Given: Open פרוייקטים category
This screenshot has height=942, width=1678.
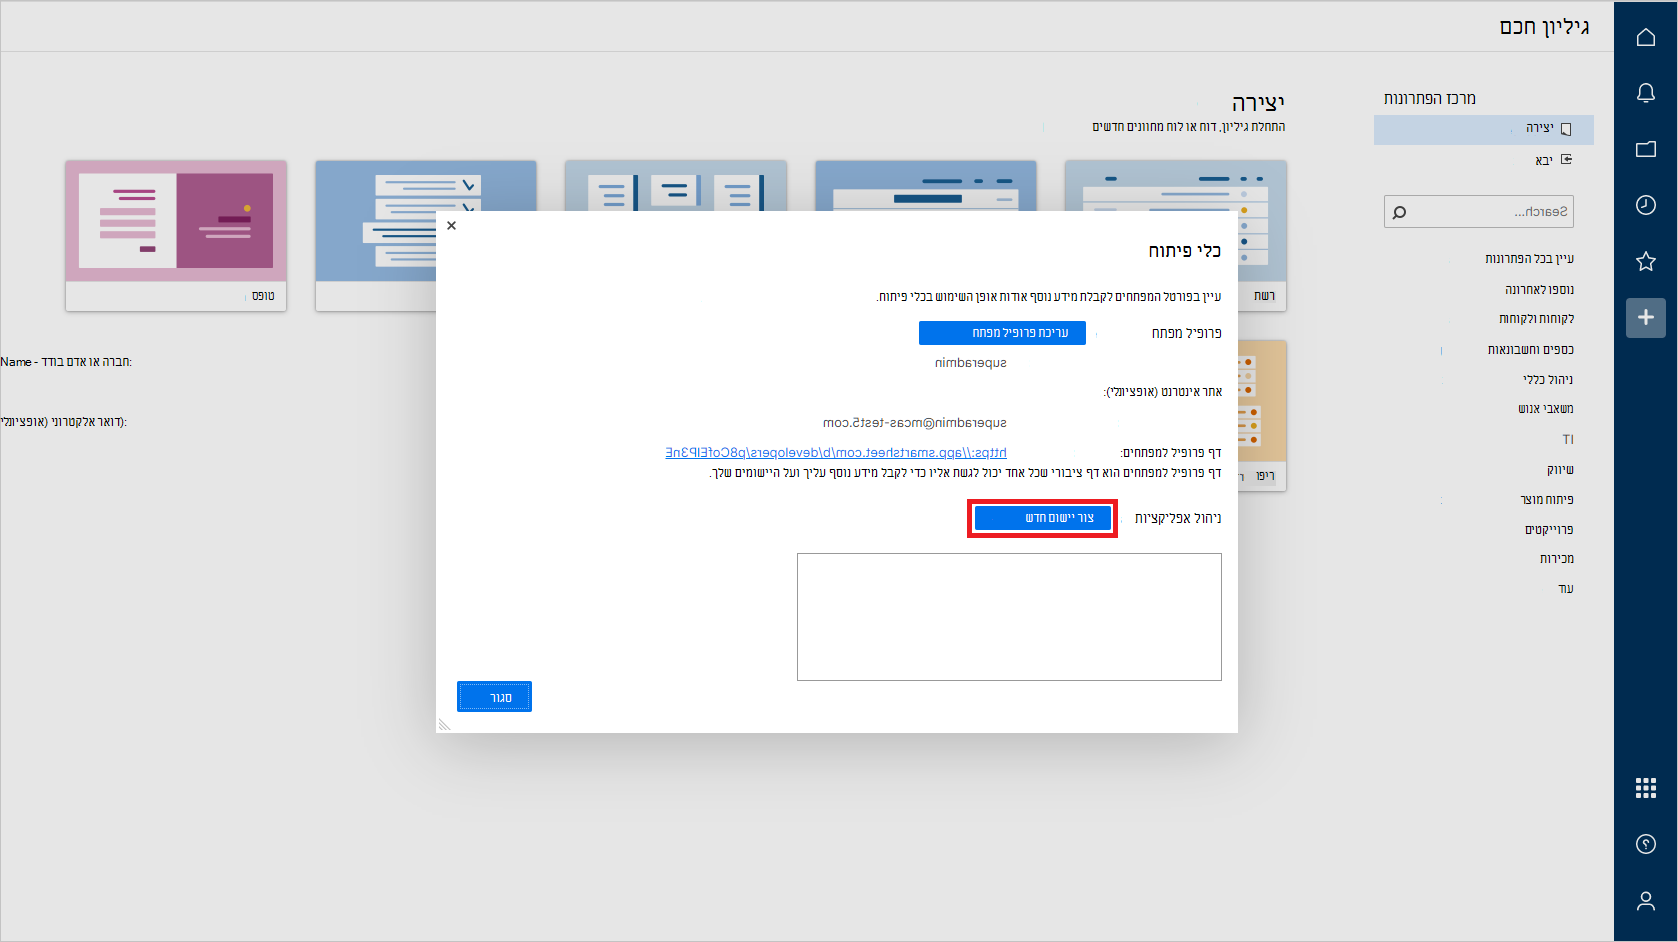Looking at the screenshot, I should (x=1549, y=530).
